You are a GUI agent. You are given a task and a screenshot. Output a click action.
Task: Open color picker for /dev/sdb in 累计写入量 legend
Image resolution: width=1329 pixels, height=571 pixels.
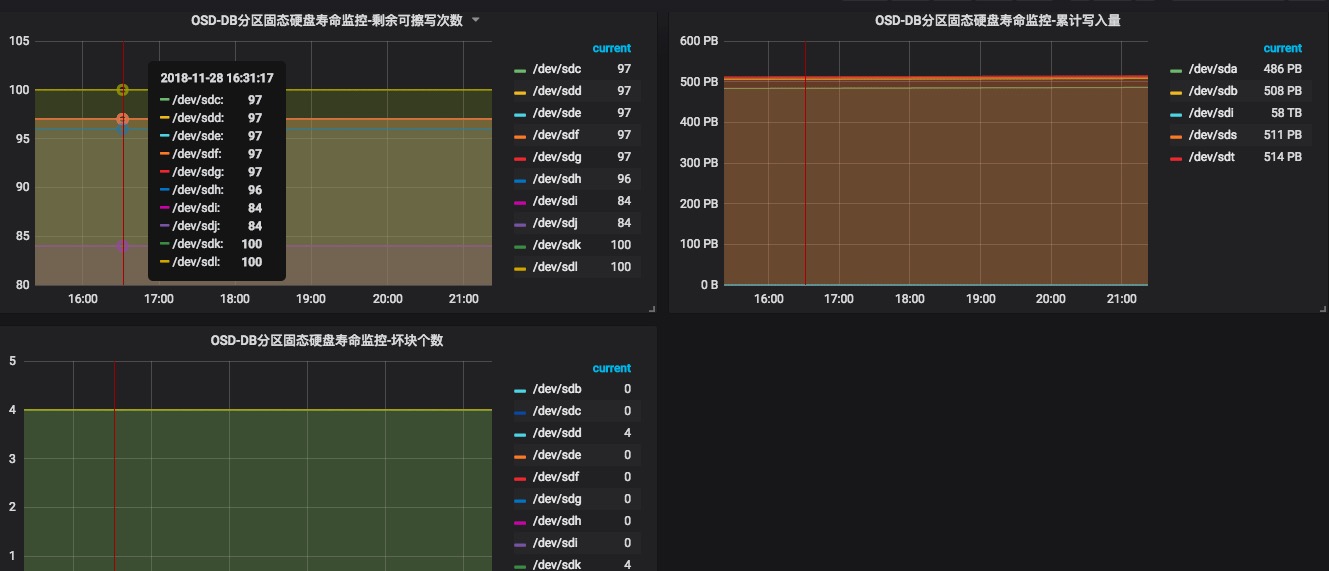1176,92
